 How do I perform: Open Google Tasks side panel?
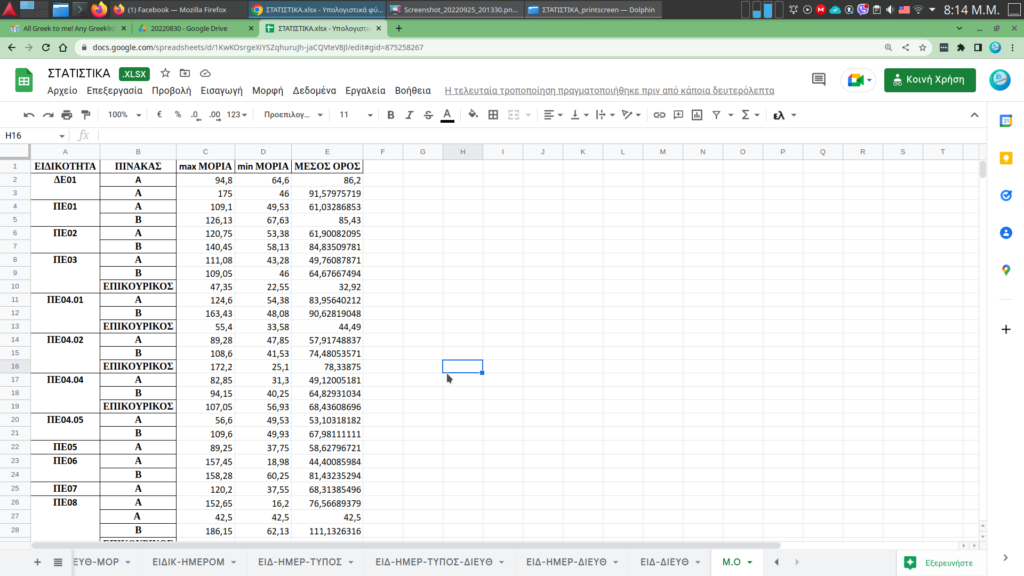tap(1006, 195)
